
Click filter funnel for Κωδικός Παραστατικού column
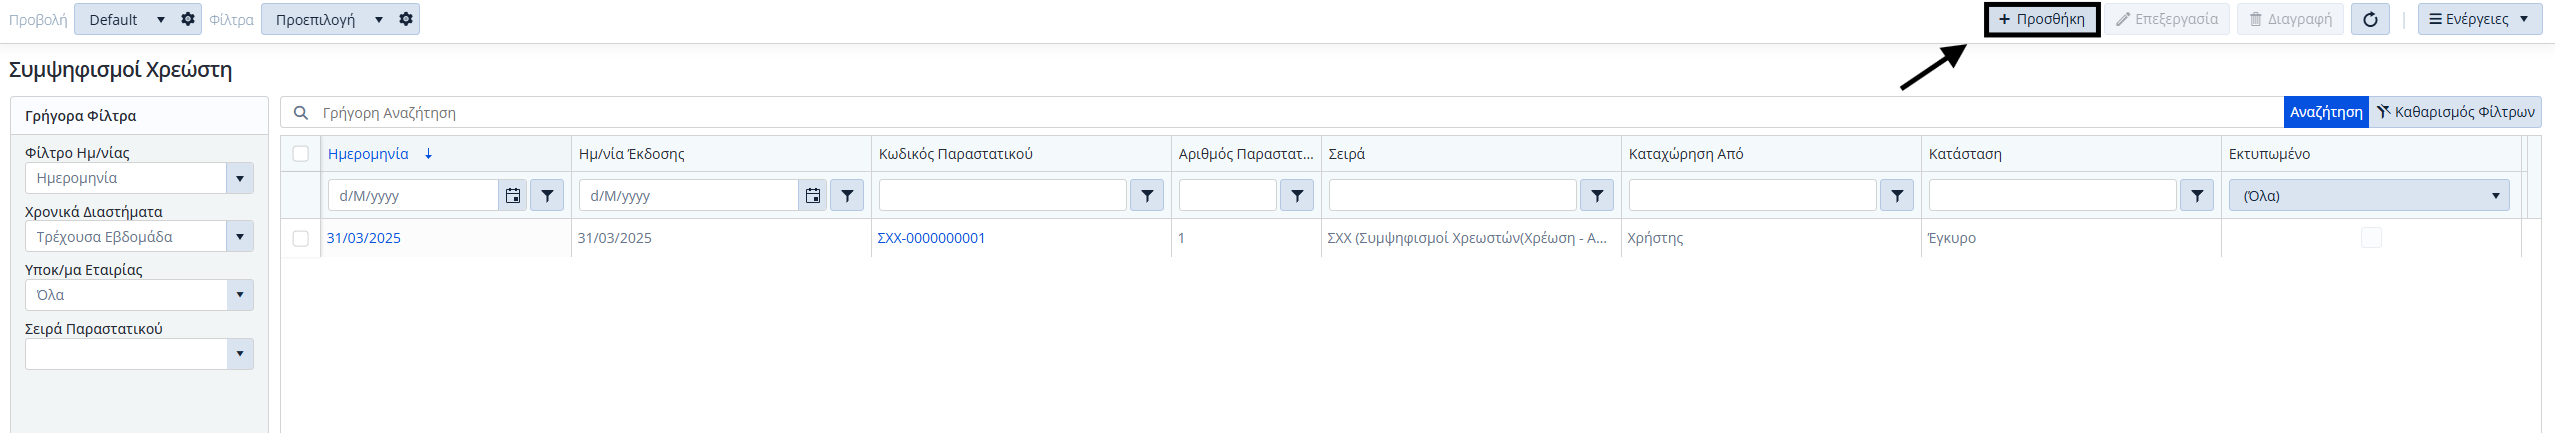[1147, 196]
